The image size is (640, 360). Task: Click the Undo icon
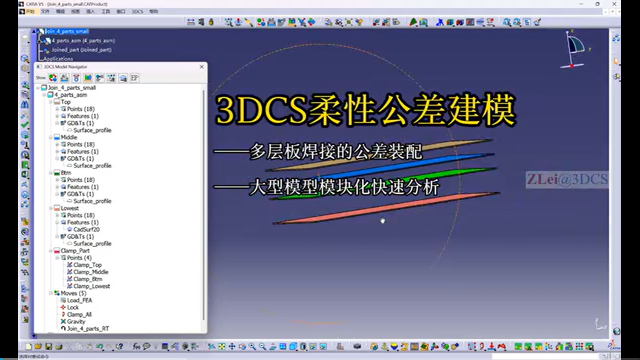point(99,347)
